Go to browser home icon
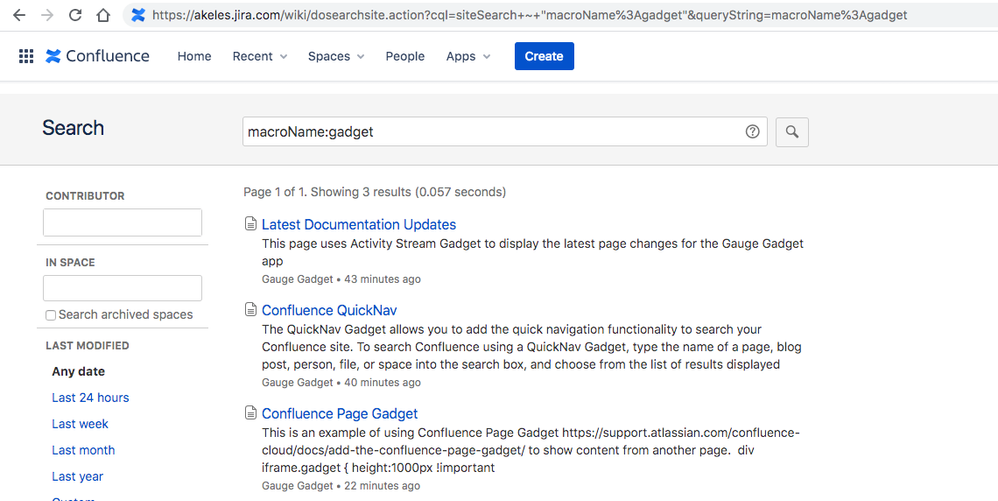 pos(103,15)
